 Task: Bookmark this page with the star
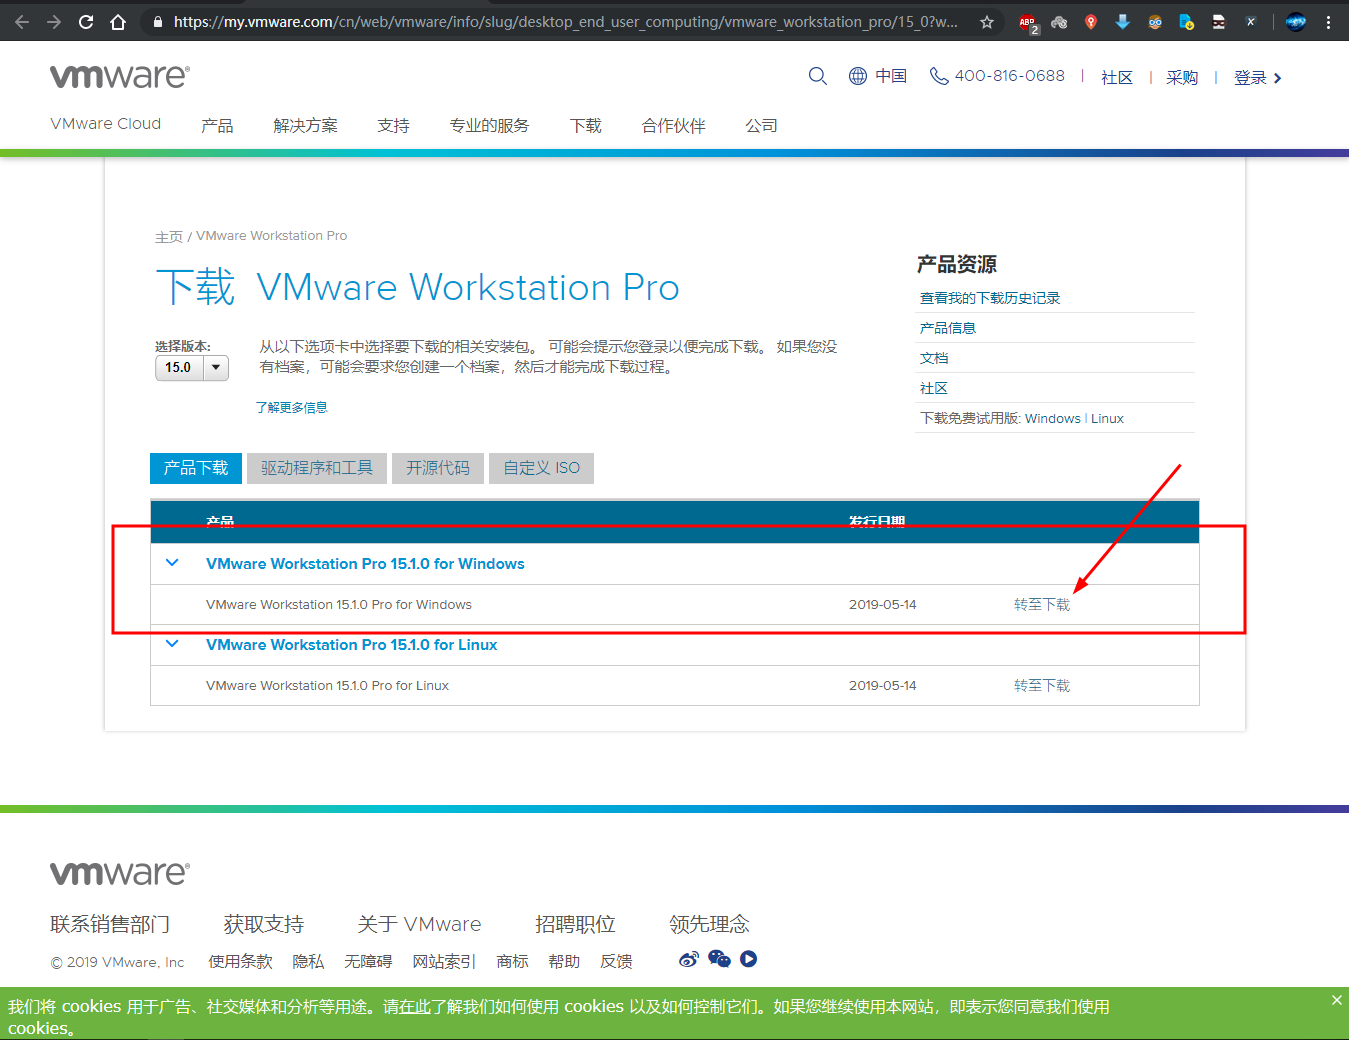(x=987, y=21)
